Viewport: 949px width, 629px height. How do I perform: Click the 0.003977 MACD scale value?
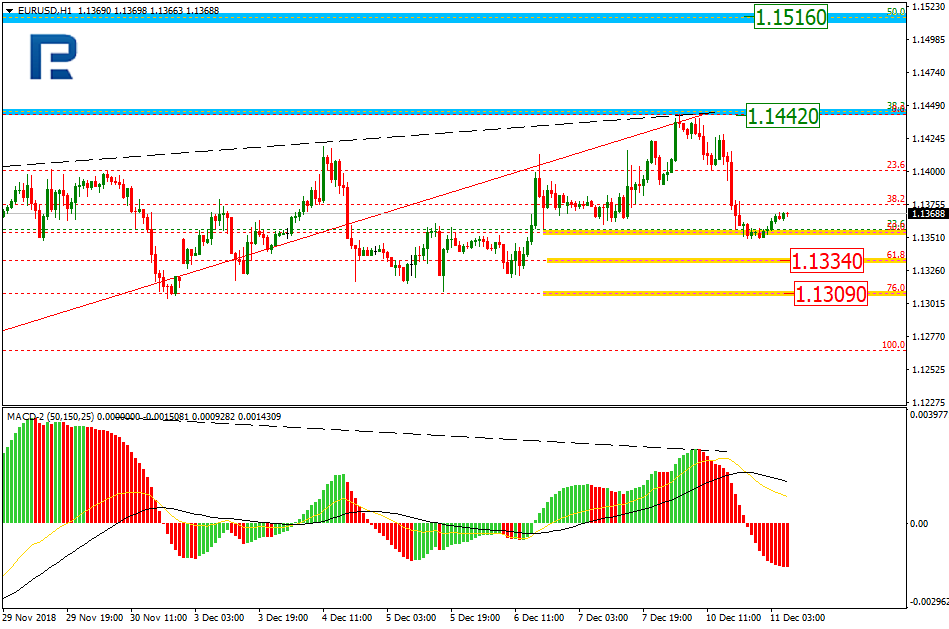click(927, 414)
